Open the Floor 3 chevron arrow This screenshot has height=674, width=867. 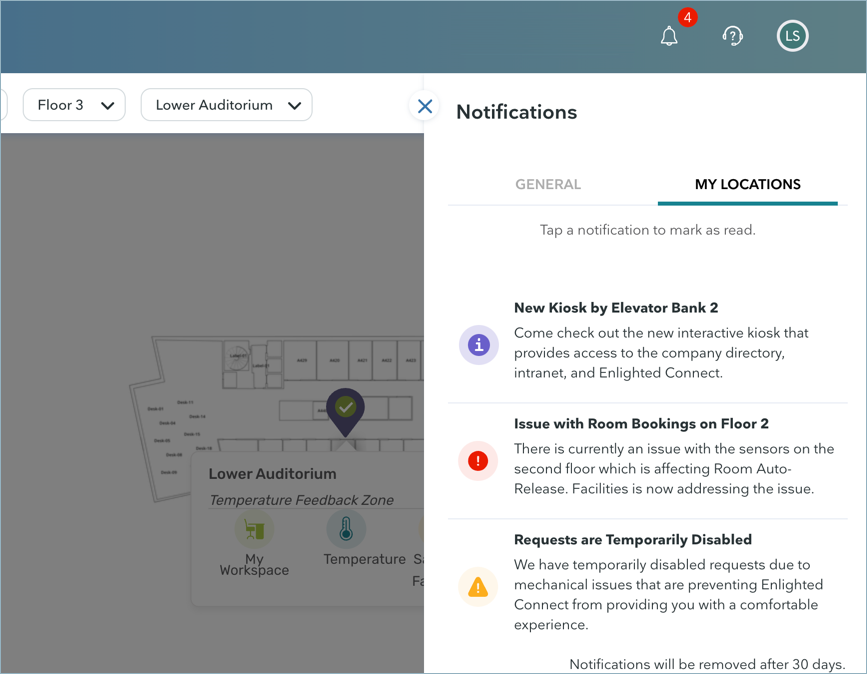click(x=107, y=105)
